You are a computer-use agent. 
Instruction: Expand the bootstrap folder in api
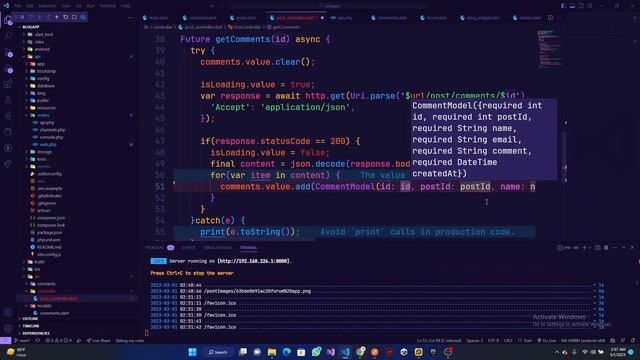[x=42, y=71]
